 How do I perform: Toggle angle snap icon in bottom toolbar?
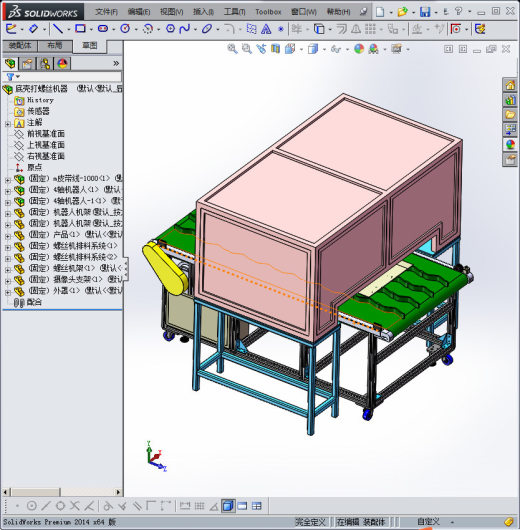point(214,506)
